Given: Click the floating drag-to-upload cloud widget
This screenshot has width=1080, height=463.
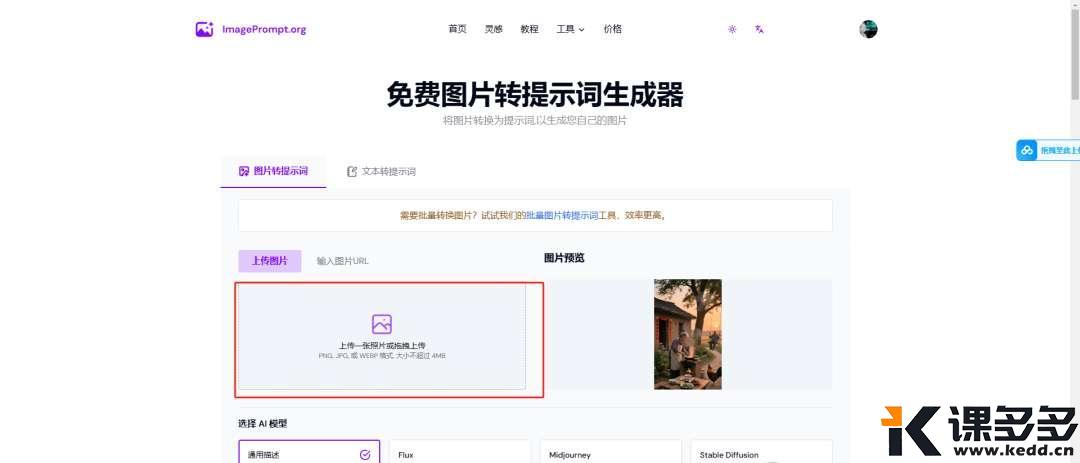Looking at the screenshot, I should [1047, 150].
